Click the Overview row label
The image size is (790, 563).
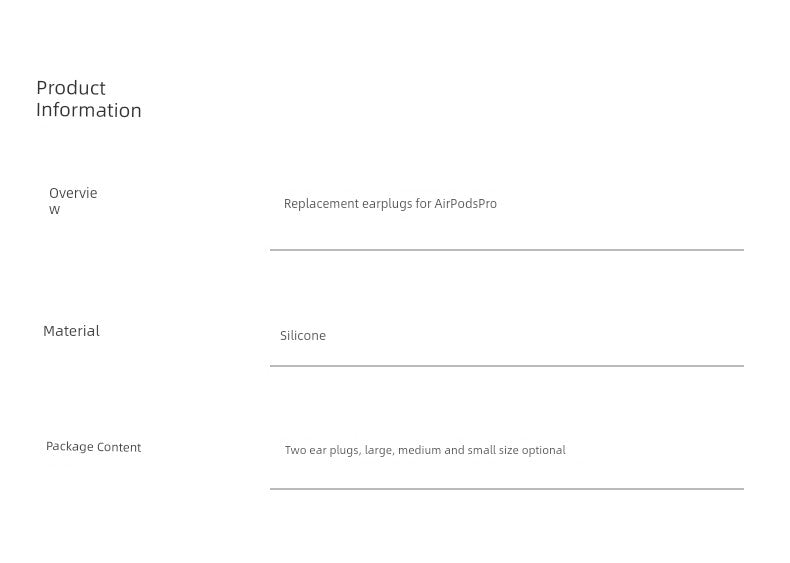[73, 201]
